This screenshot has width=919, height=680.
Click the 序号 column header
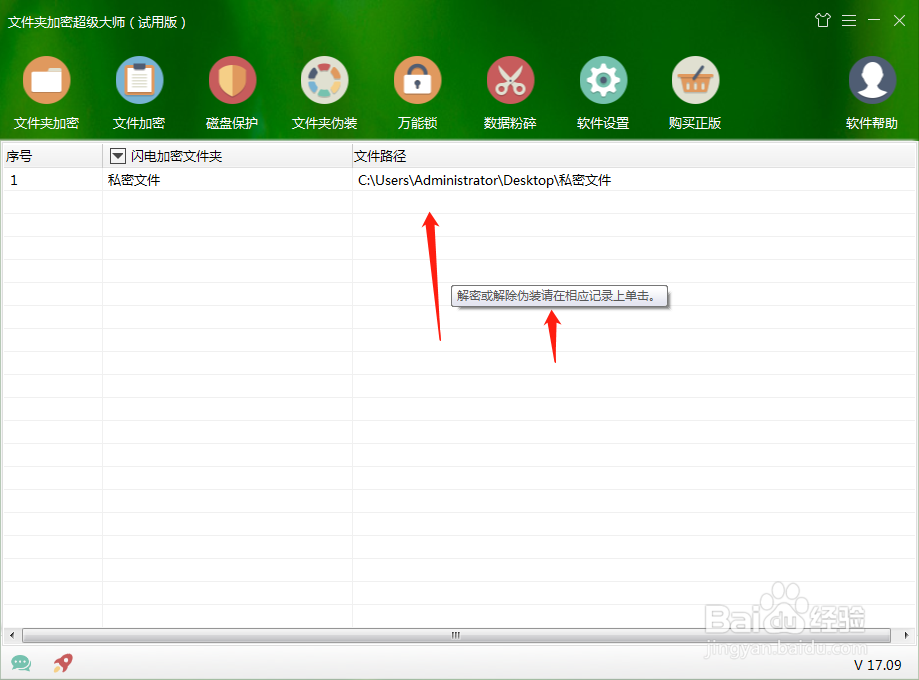pos(53,156)
